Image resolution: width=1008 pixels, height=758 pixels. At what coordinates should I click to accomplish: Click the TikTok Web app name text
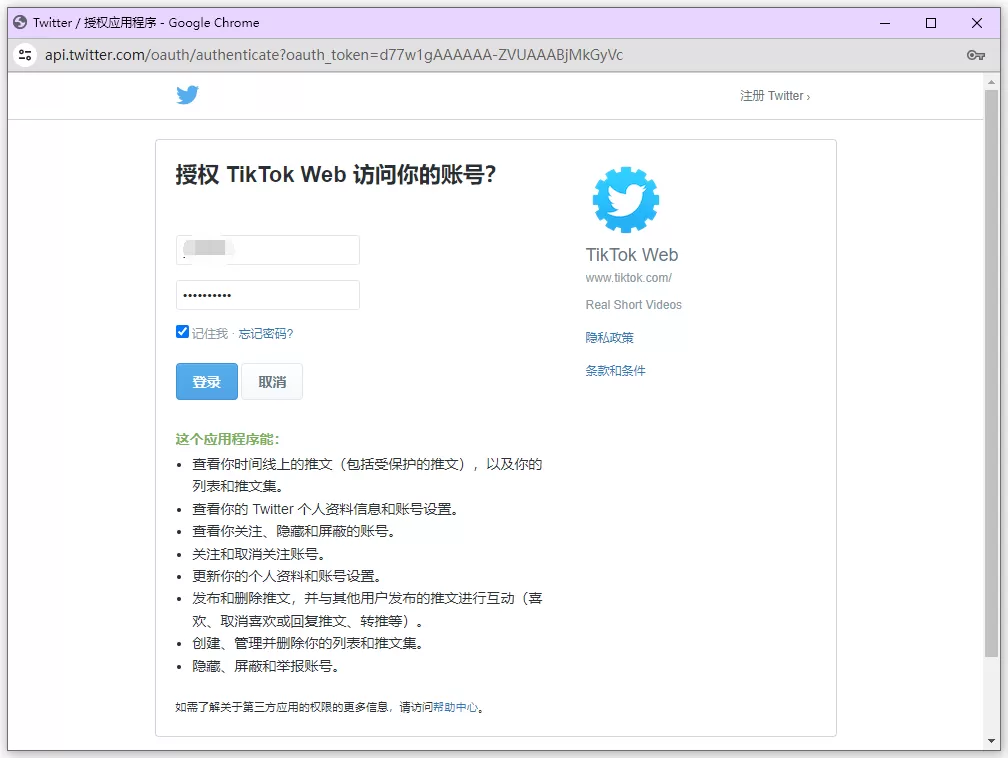click(x=631, y=255)
